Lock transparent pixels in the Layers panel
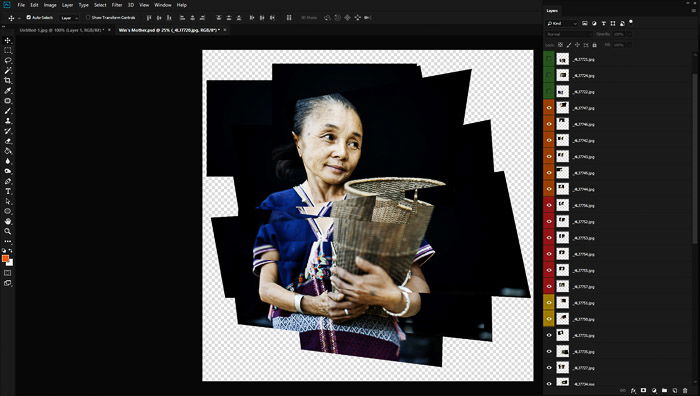 560,45
